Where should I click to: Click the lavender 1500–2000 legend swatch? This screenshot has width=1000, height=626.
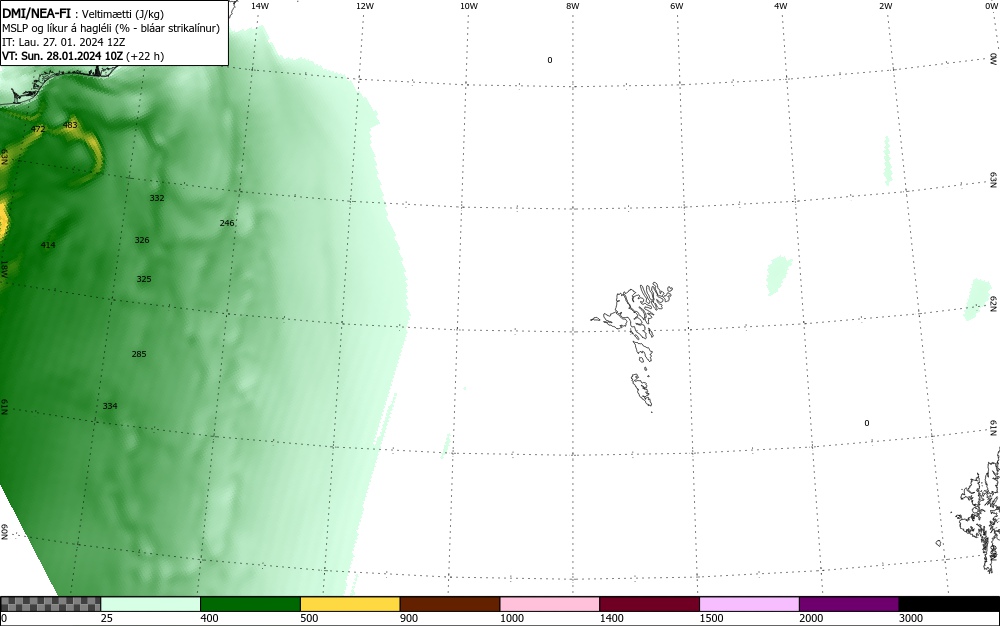pos(749,604)
